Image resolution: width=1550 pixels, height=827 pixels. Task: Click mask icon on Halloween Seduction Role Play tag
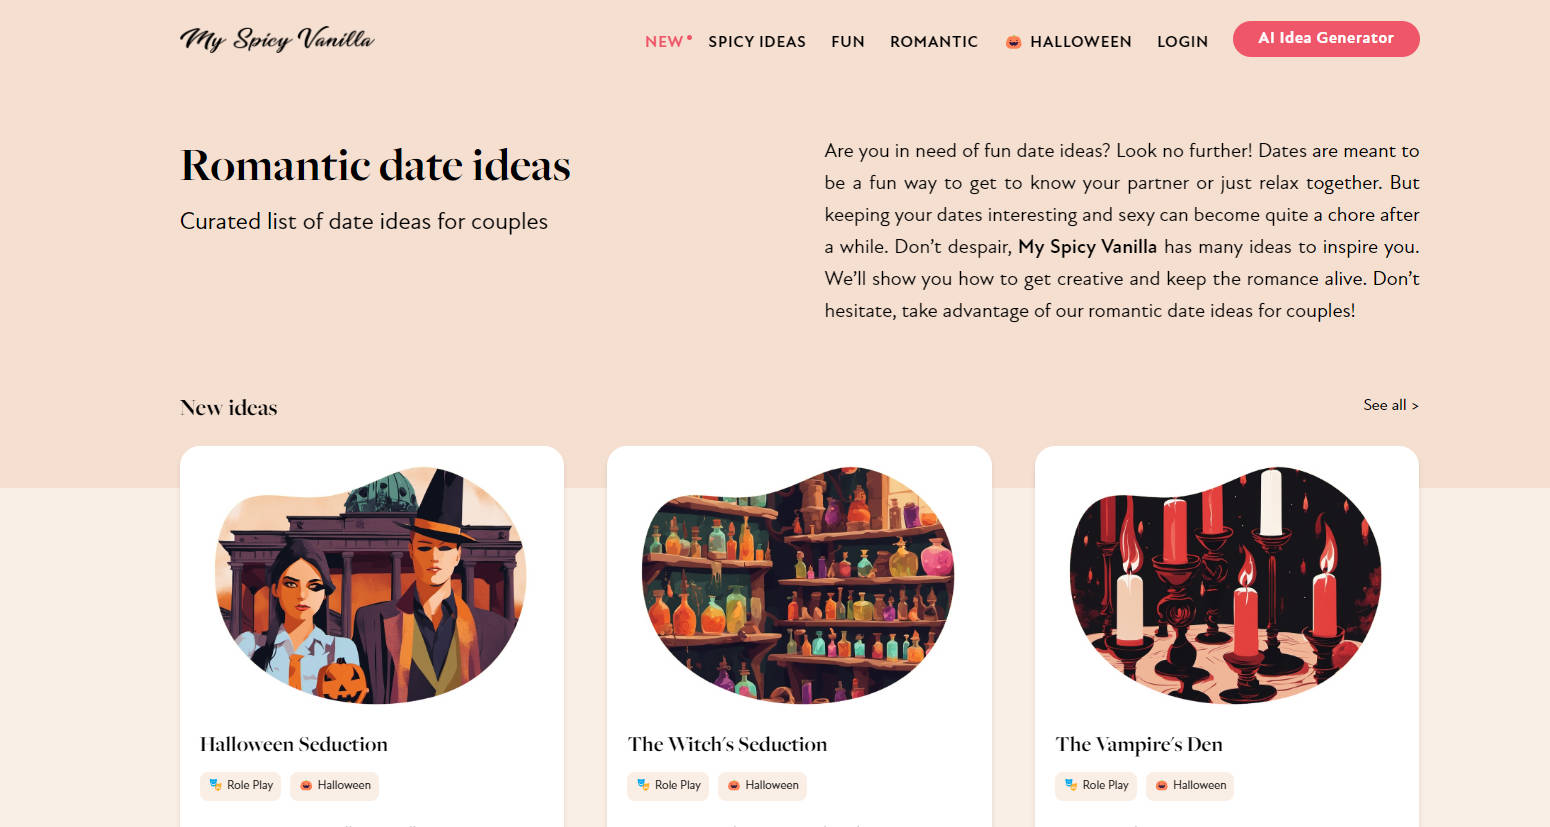(215, 785)
